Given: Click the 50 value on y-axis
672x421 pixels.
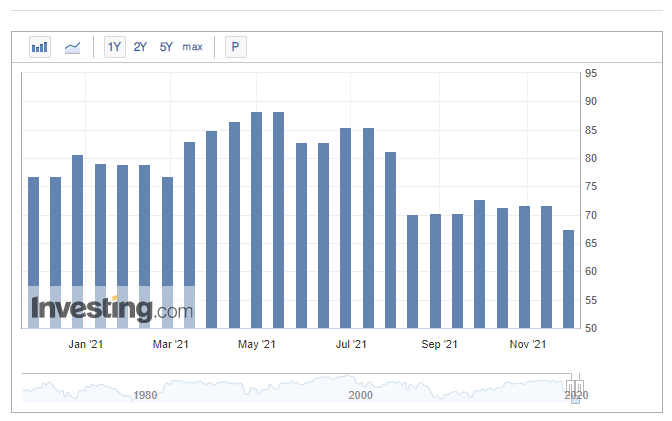Looking at the screenshot, I should point(591,328).
